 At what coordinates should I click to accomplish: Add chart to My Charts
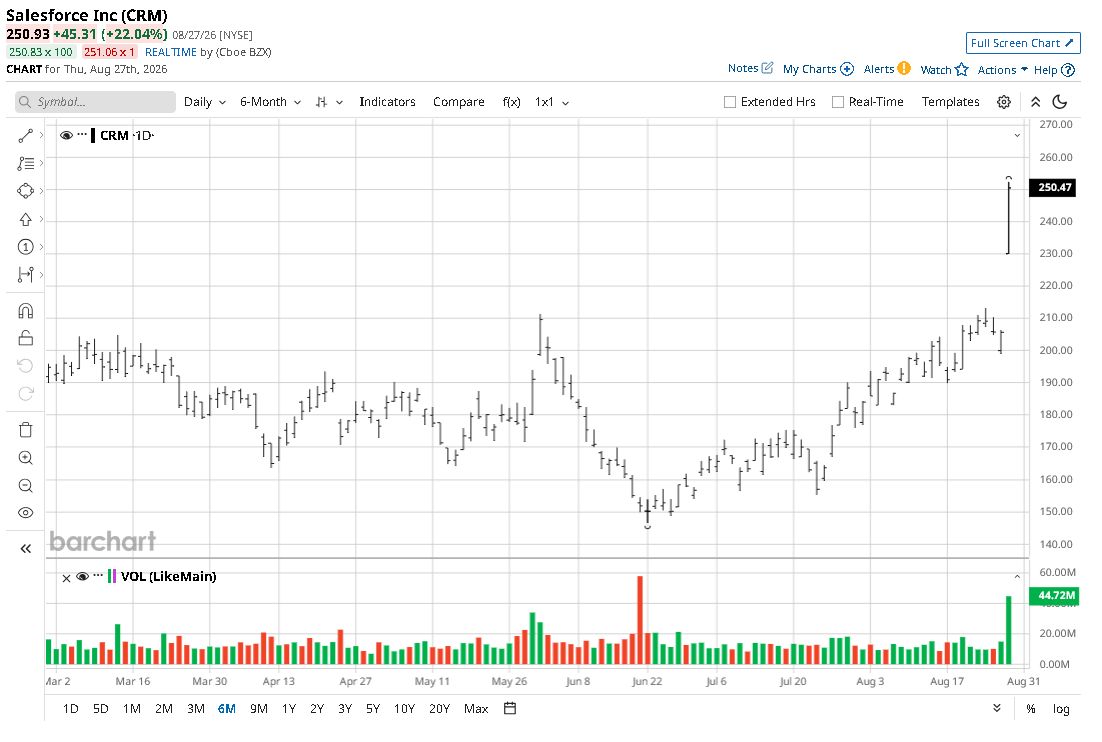tap(818, 69)
